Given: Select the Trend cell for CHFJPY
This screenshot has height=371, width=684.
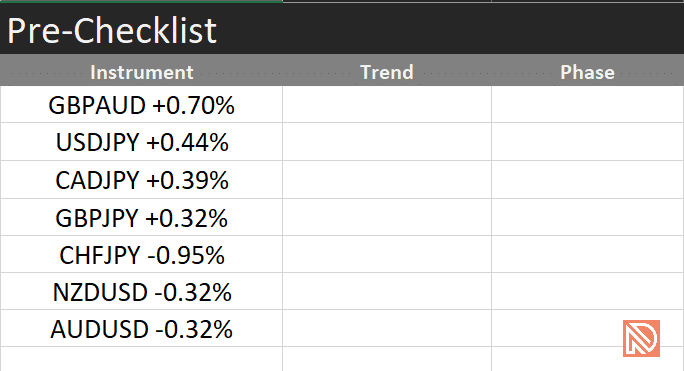Looking at the screenshot, I should 387,254.
